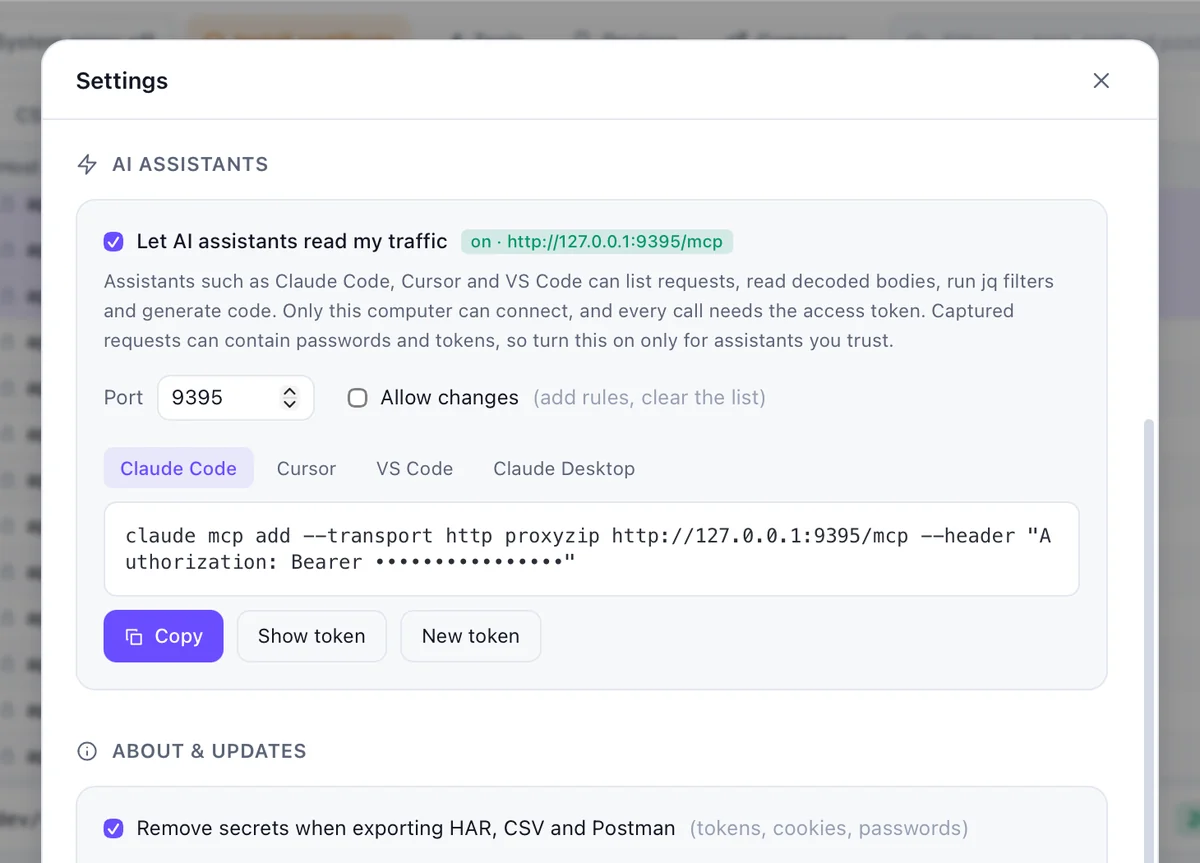Uncheck Remove secrets when exporting
1200x863 pixels.
pos(114,828)
